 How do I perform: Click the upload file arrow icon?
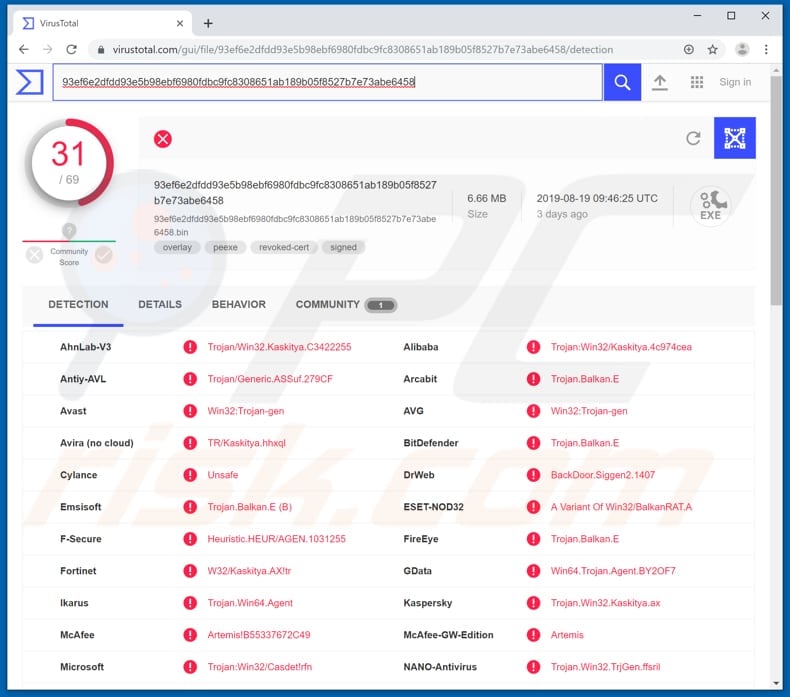click(x=660, y=82)
